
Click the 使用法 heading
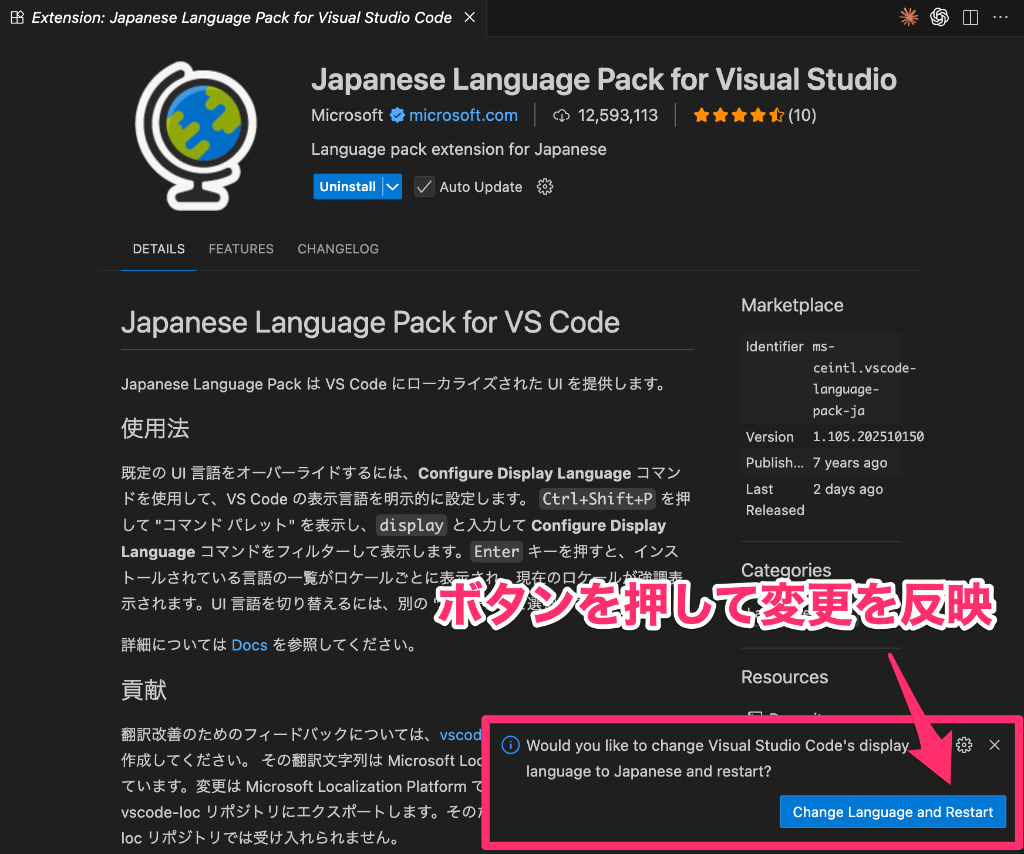pos(155,428)
